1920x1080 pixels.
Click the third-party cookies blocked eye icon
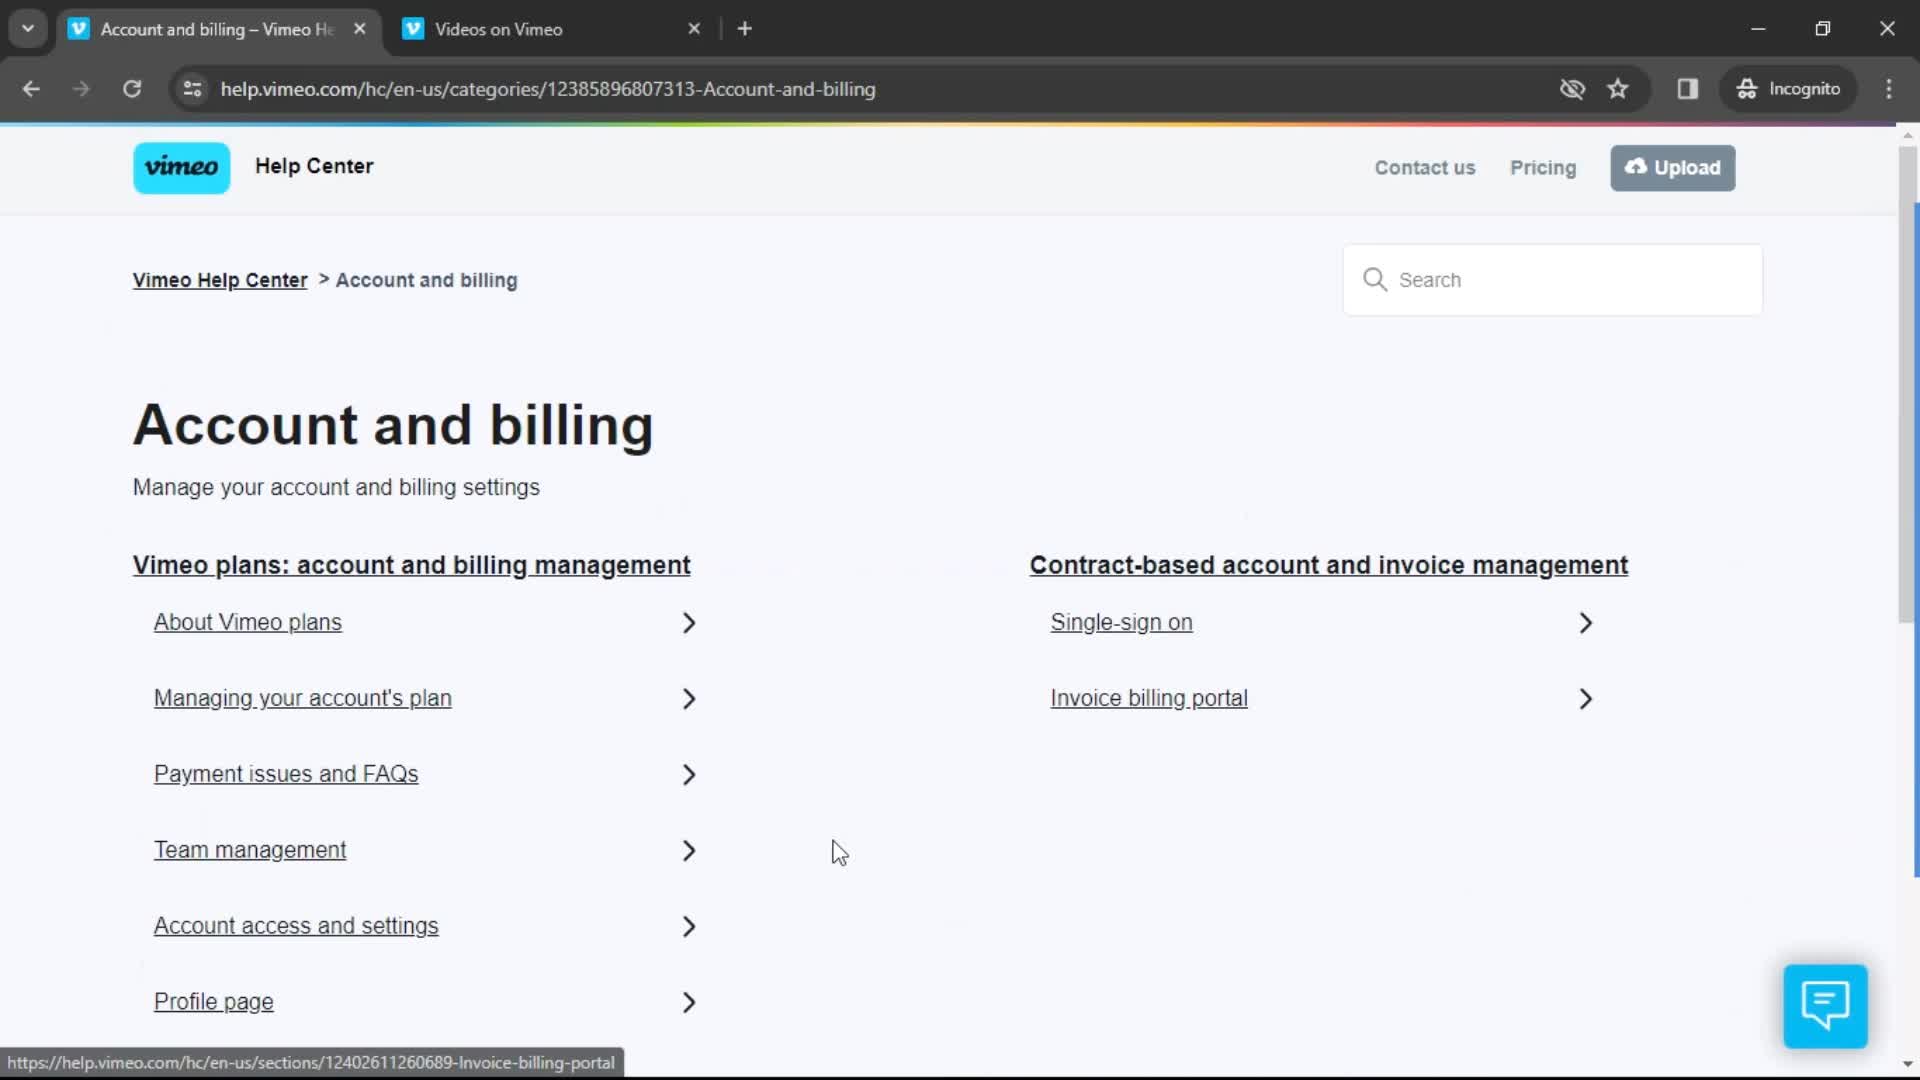click(x=1572, y=89)
